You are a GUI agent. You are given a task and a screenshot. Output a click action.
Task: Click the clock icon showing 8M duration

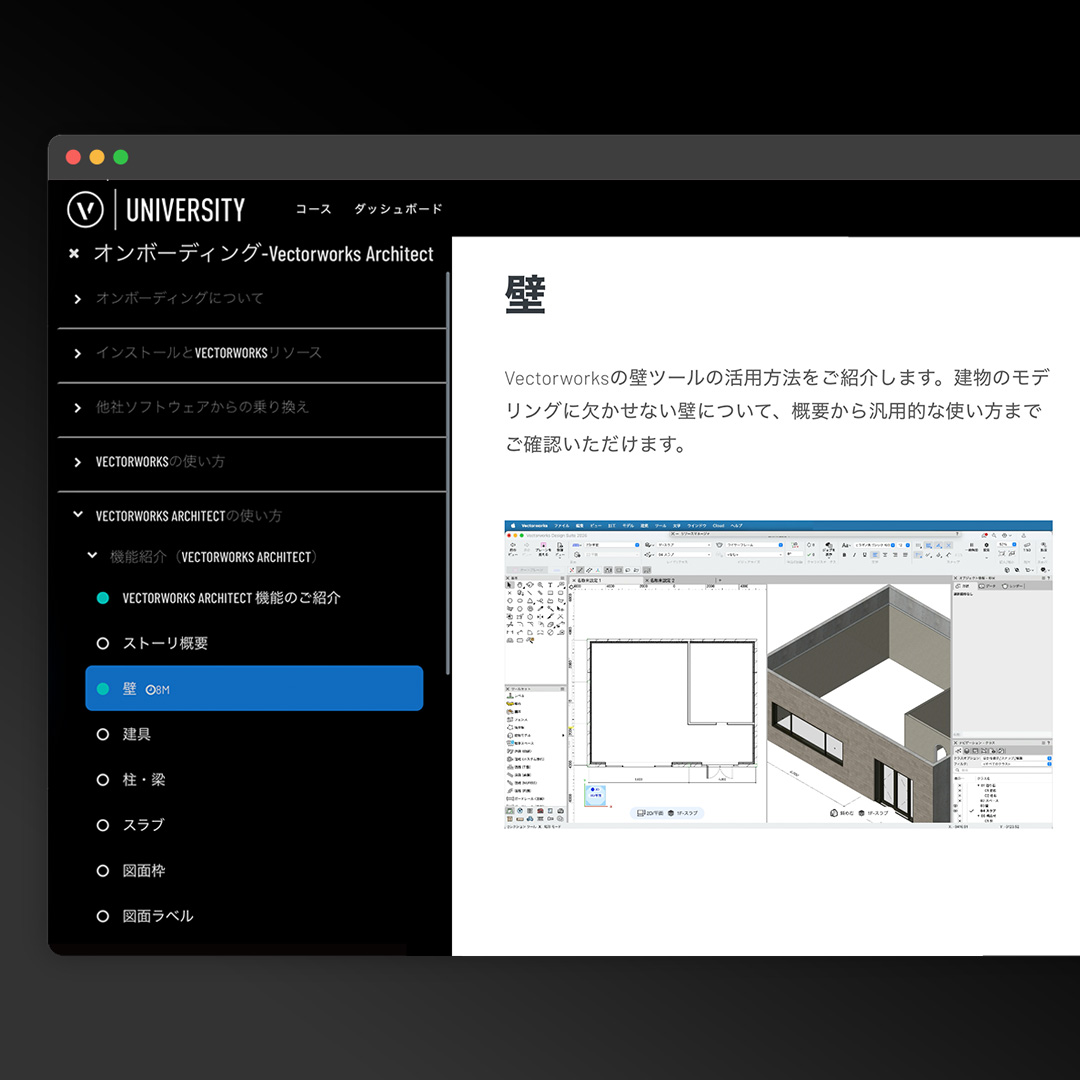(x=150, y=689)
